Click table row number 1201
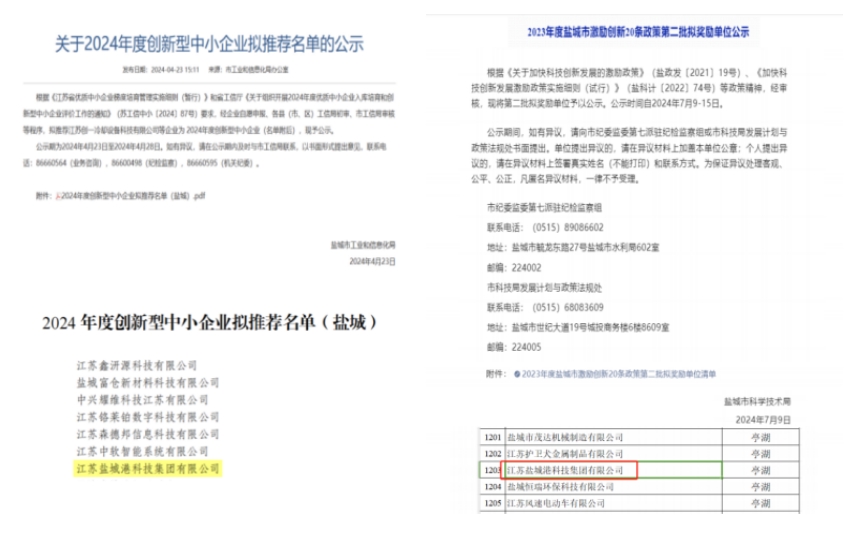The width and height of the screenshot is (851, 560). [x=492, y=437]
